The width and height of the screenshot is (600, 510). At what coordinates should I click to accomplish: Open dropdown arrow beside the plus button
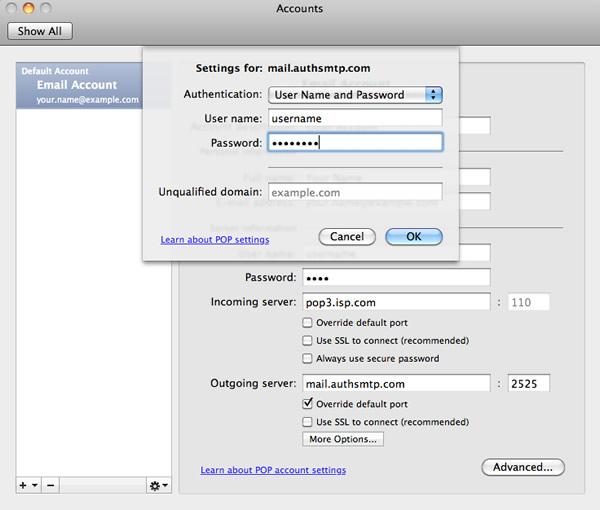[35, 485]
